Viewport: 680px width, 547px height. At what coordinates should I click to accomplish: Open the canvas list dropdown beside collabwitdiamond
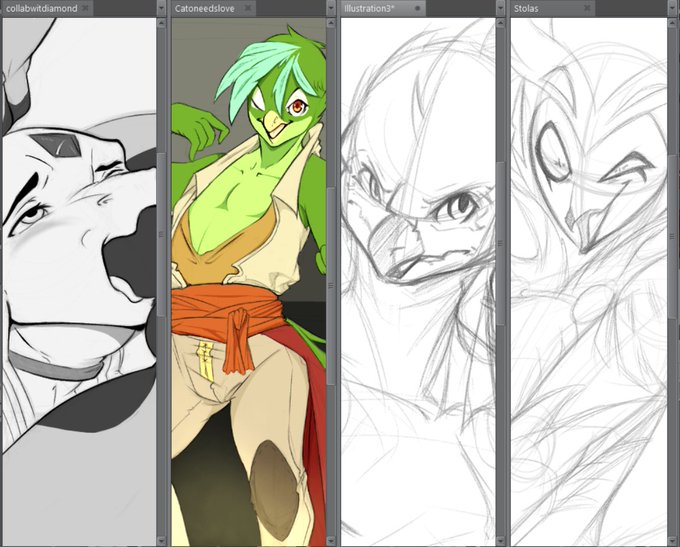(x=161, y=8)
